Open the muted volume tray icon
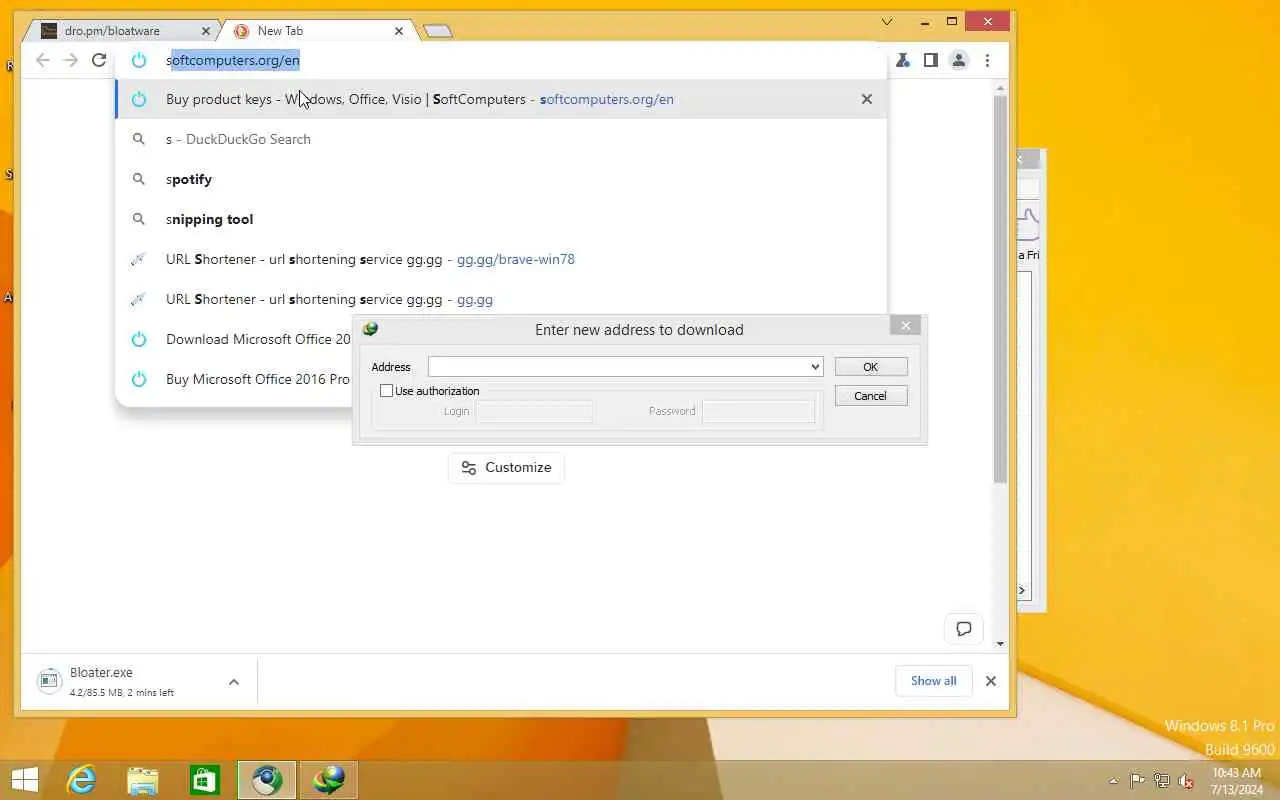The image size is (1280, 800). click(1186, 781)
